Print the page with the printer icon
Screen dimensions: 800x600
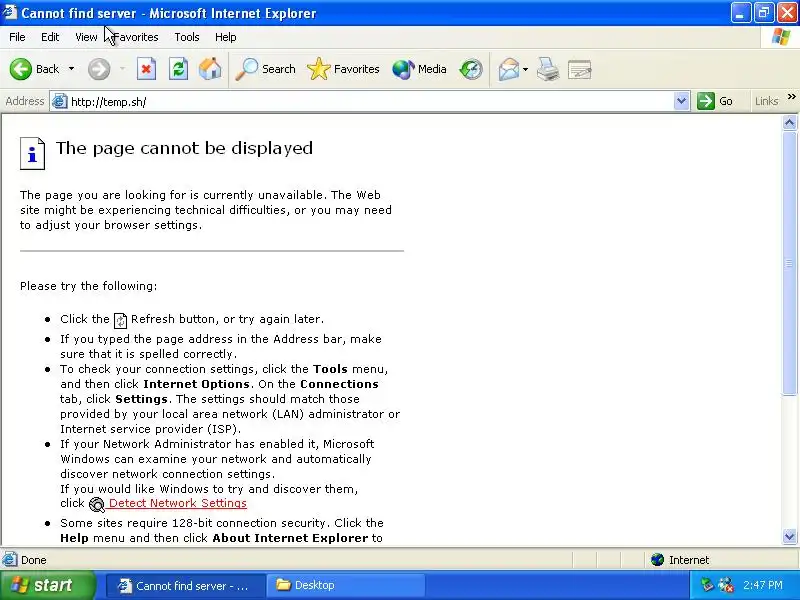click(x=548, y=69)
